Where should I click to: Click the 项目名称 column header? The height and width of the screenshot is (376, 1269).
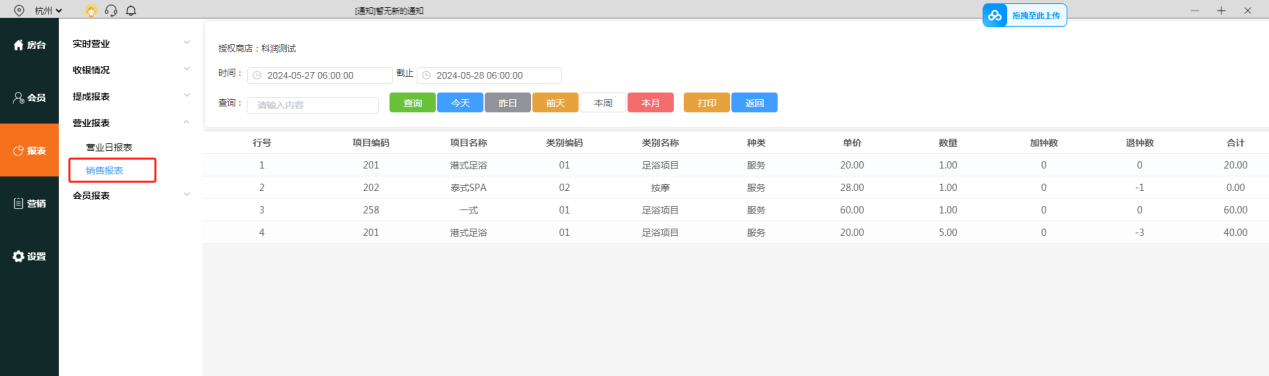click(x=468, y=143)
